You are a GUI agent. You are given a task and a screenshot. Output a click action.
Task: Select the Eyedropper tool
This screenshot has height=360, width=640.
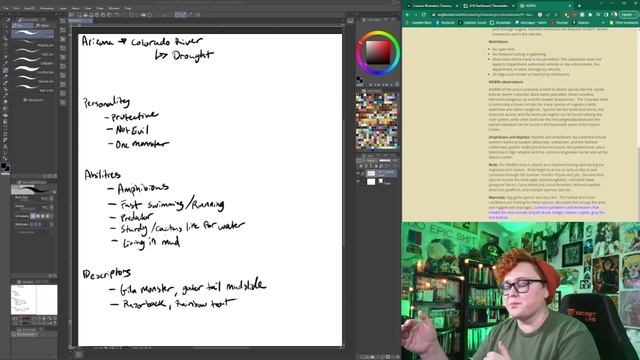coord(5,64)
